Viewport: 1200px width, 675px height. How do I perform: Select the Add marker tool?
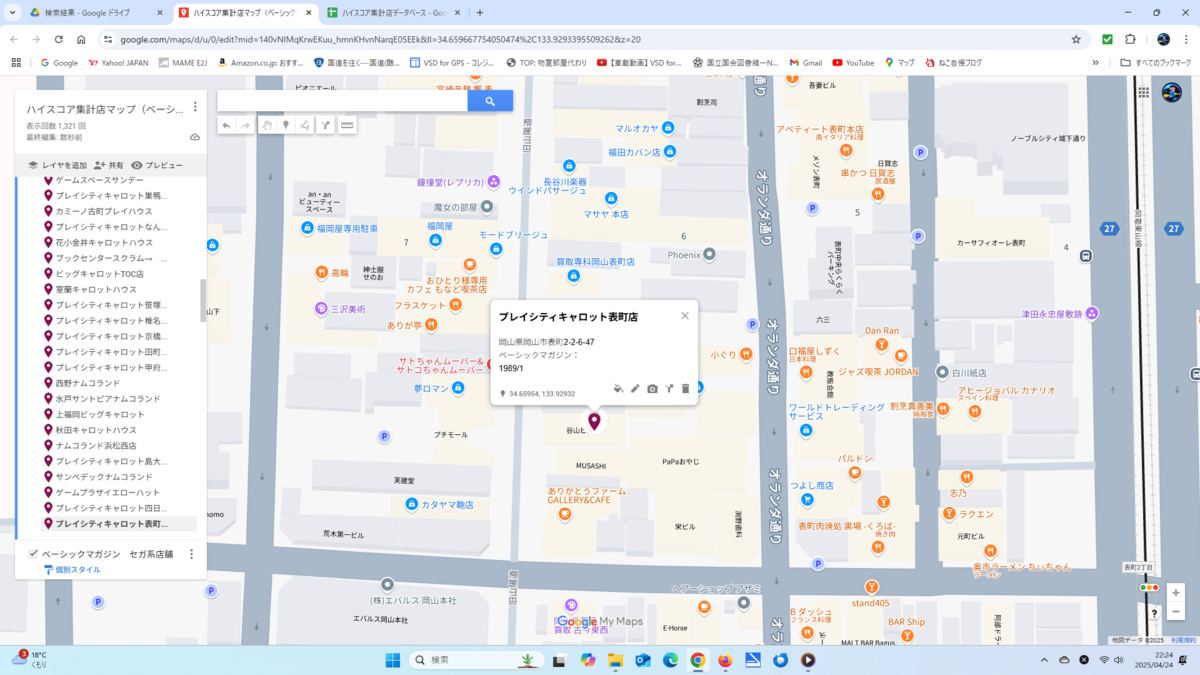[286, 126]
